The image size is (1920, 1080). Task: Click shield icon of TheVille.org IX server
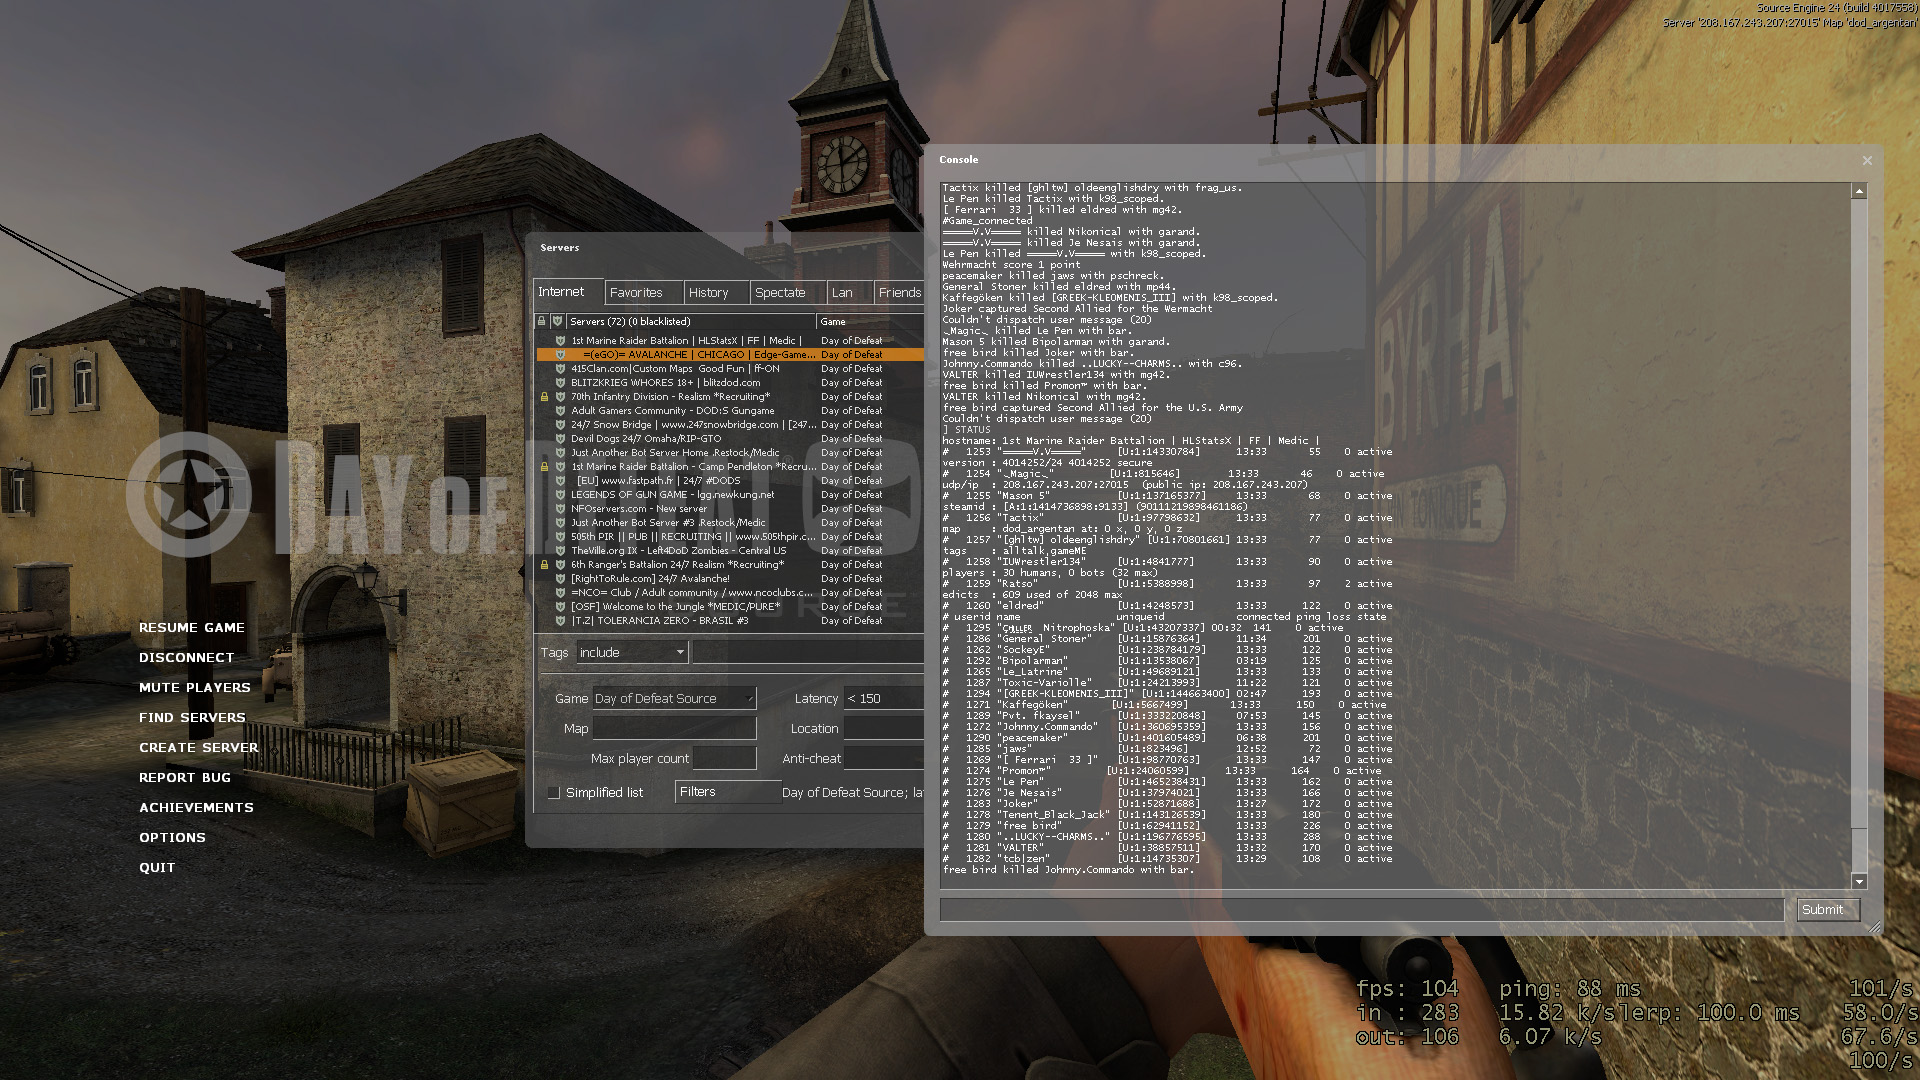click(x=560, y=551)
